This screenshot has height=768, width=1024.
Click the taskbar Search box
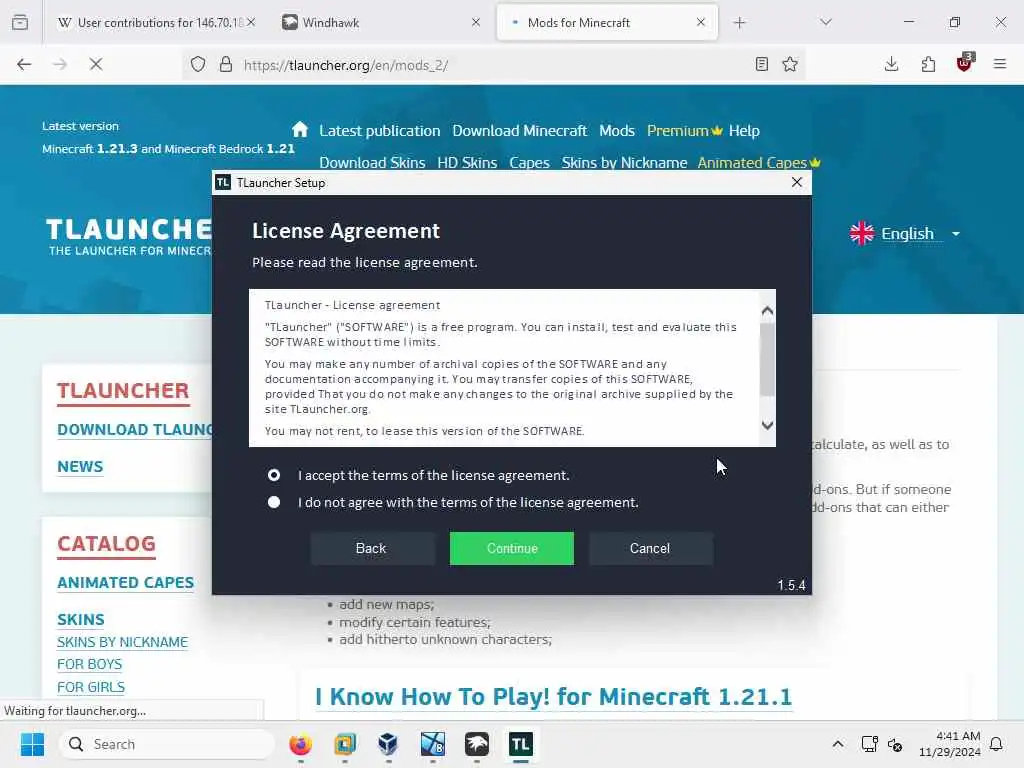167,744
